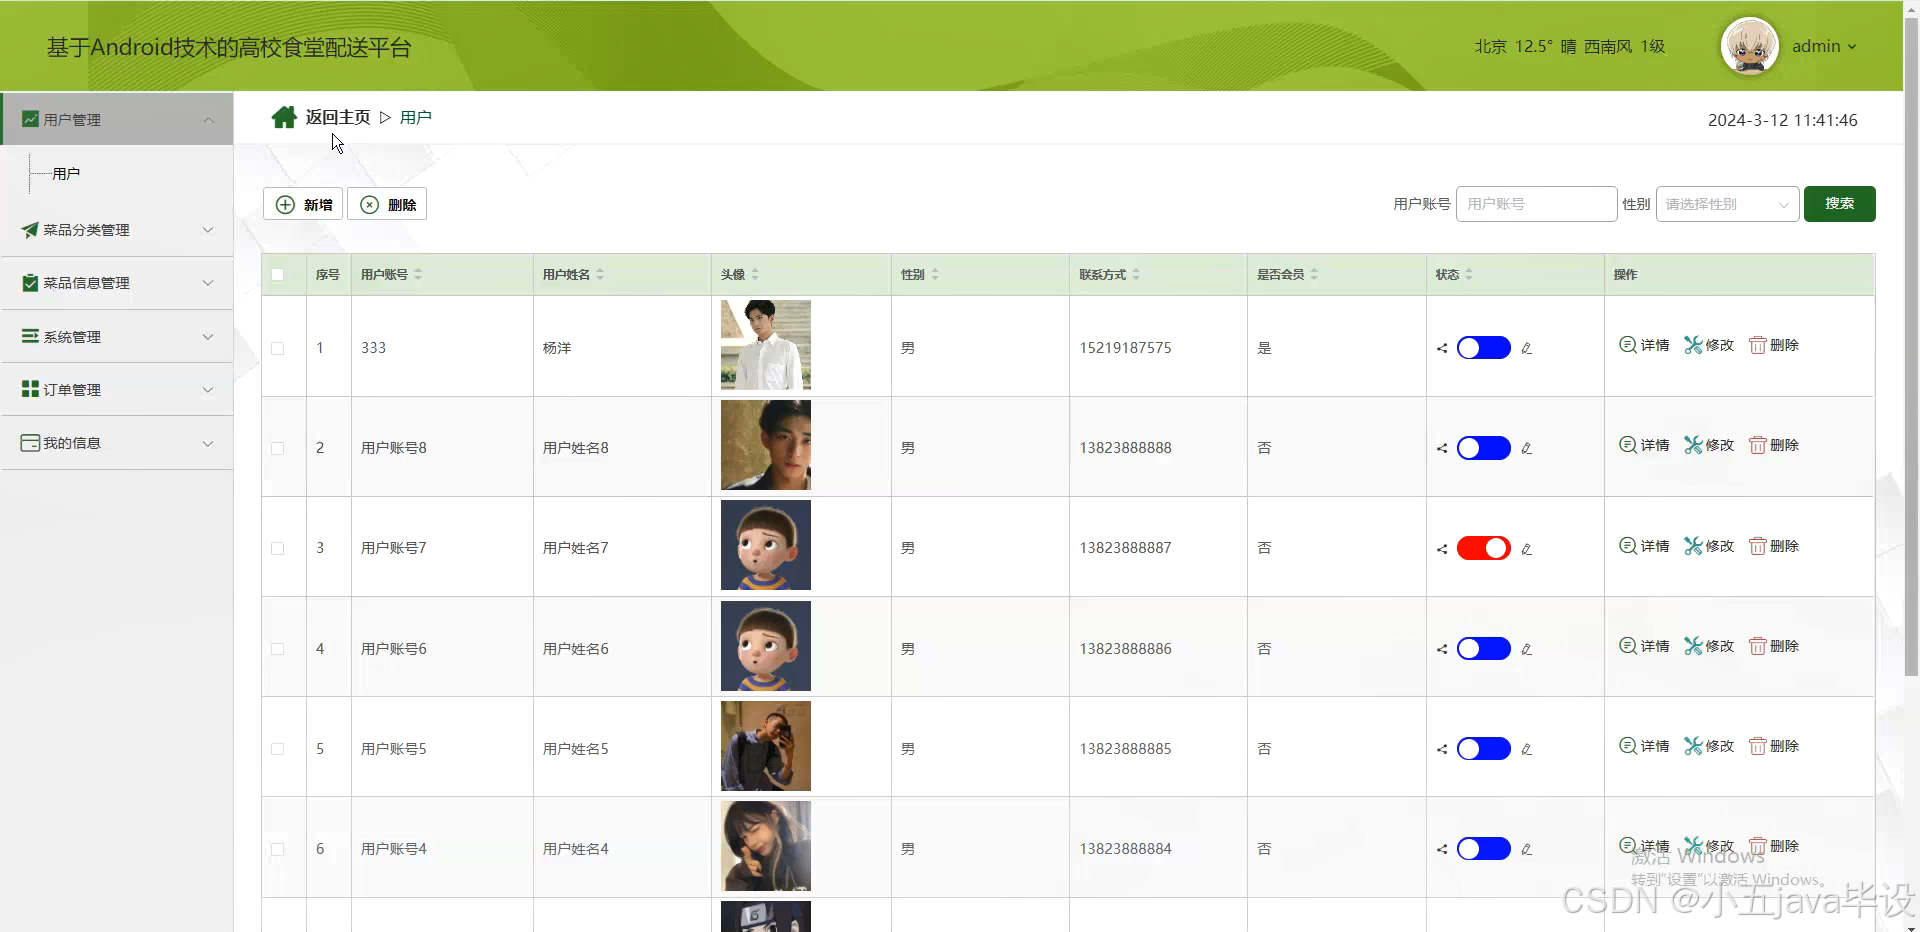This screenshot has height=932, width=1920.
Task: Expand the 我的信息 chevron
Action: (x=208, y=443)
